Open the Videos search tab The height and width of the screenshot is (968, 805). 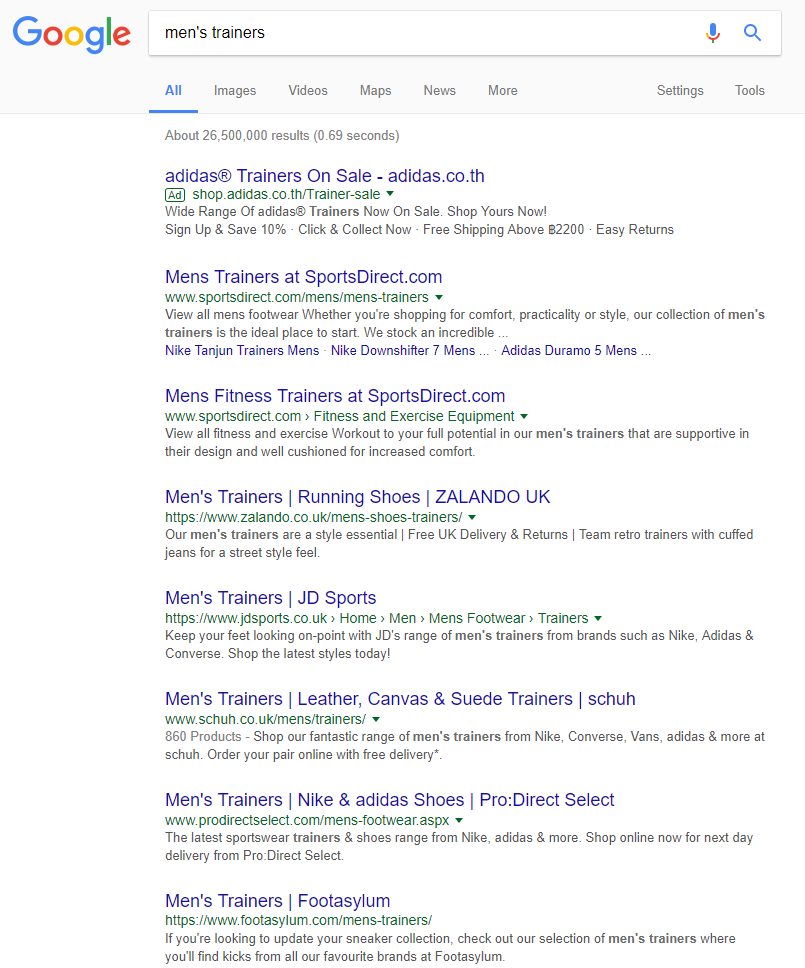308,90
